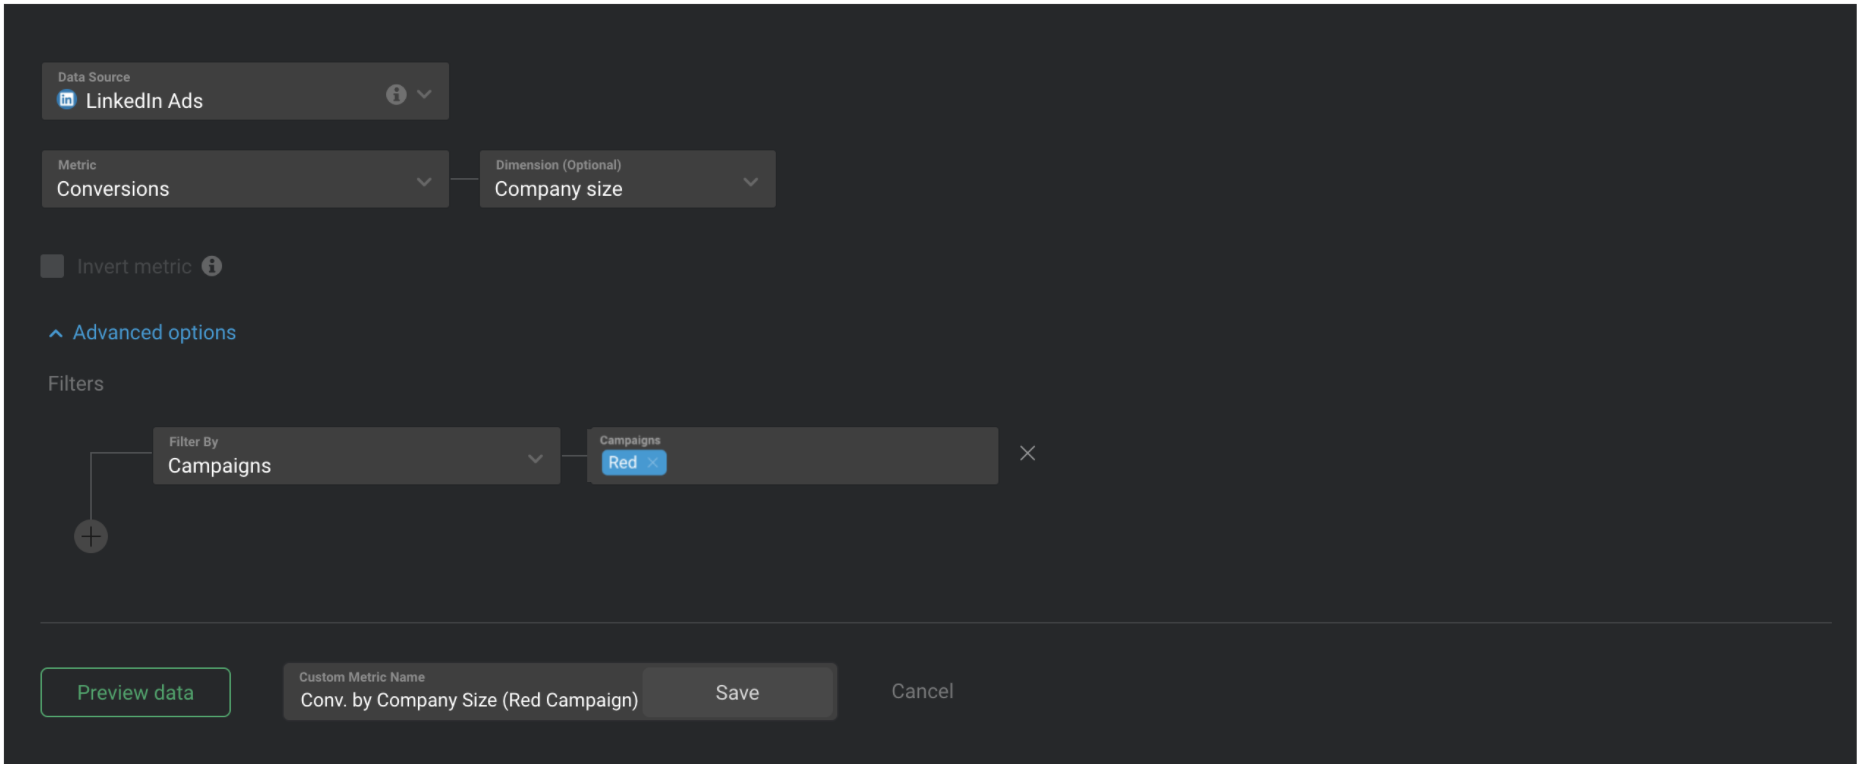1858x764 pixels.
Task: Click the LinkedIn icon in Data Source
Action: (67, 99)
